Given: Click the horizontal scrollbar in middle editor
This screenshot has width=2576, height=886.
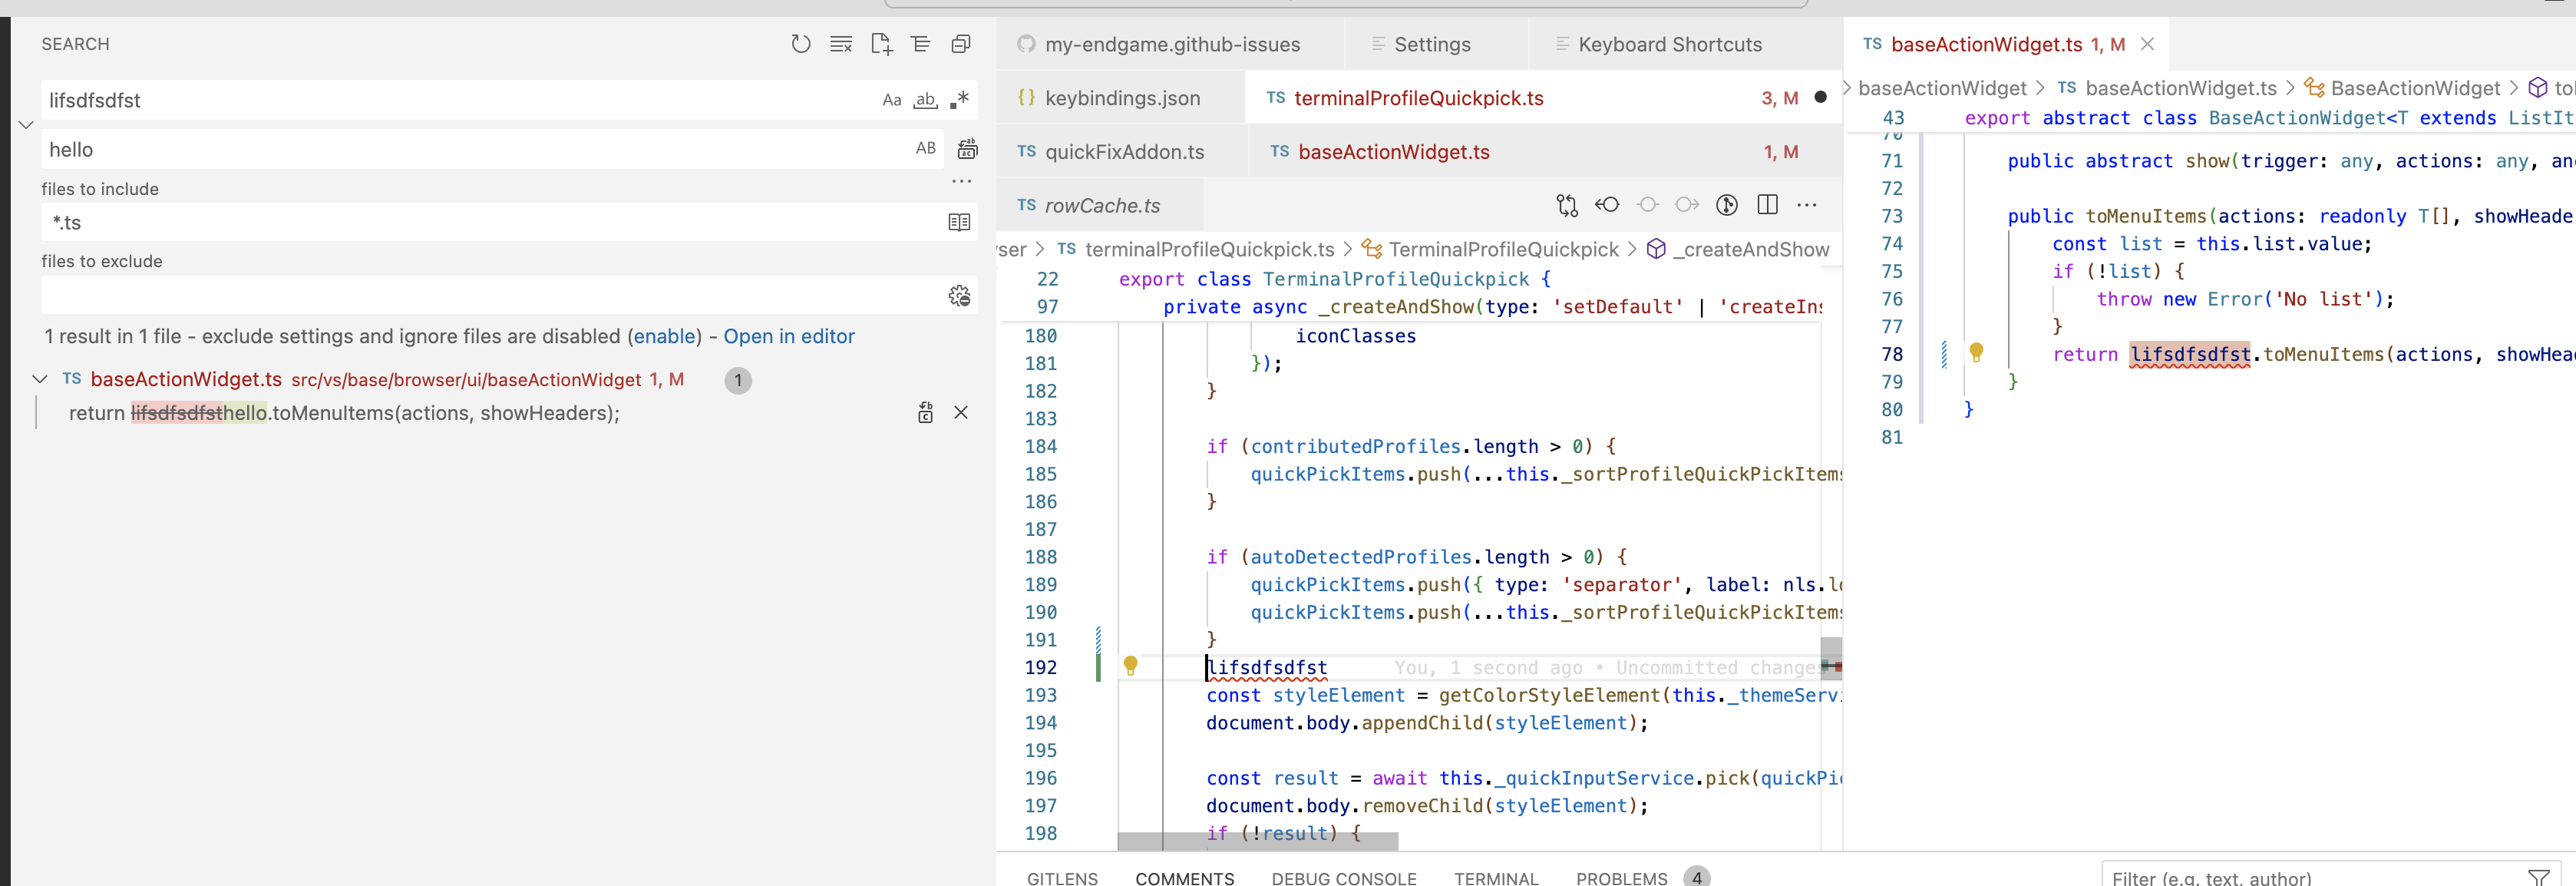Looking at the screenshot, I should pos(1257,841).
